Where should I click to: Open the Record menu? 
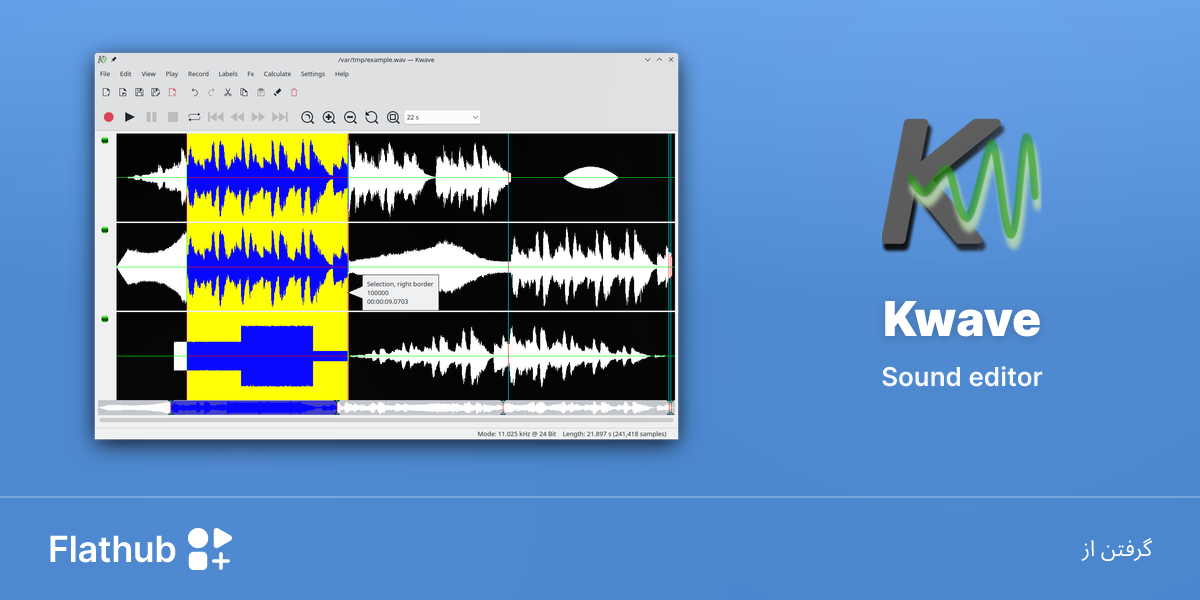click(x=198, y=74)
